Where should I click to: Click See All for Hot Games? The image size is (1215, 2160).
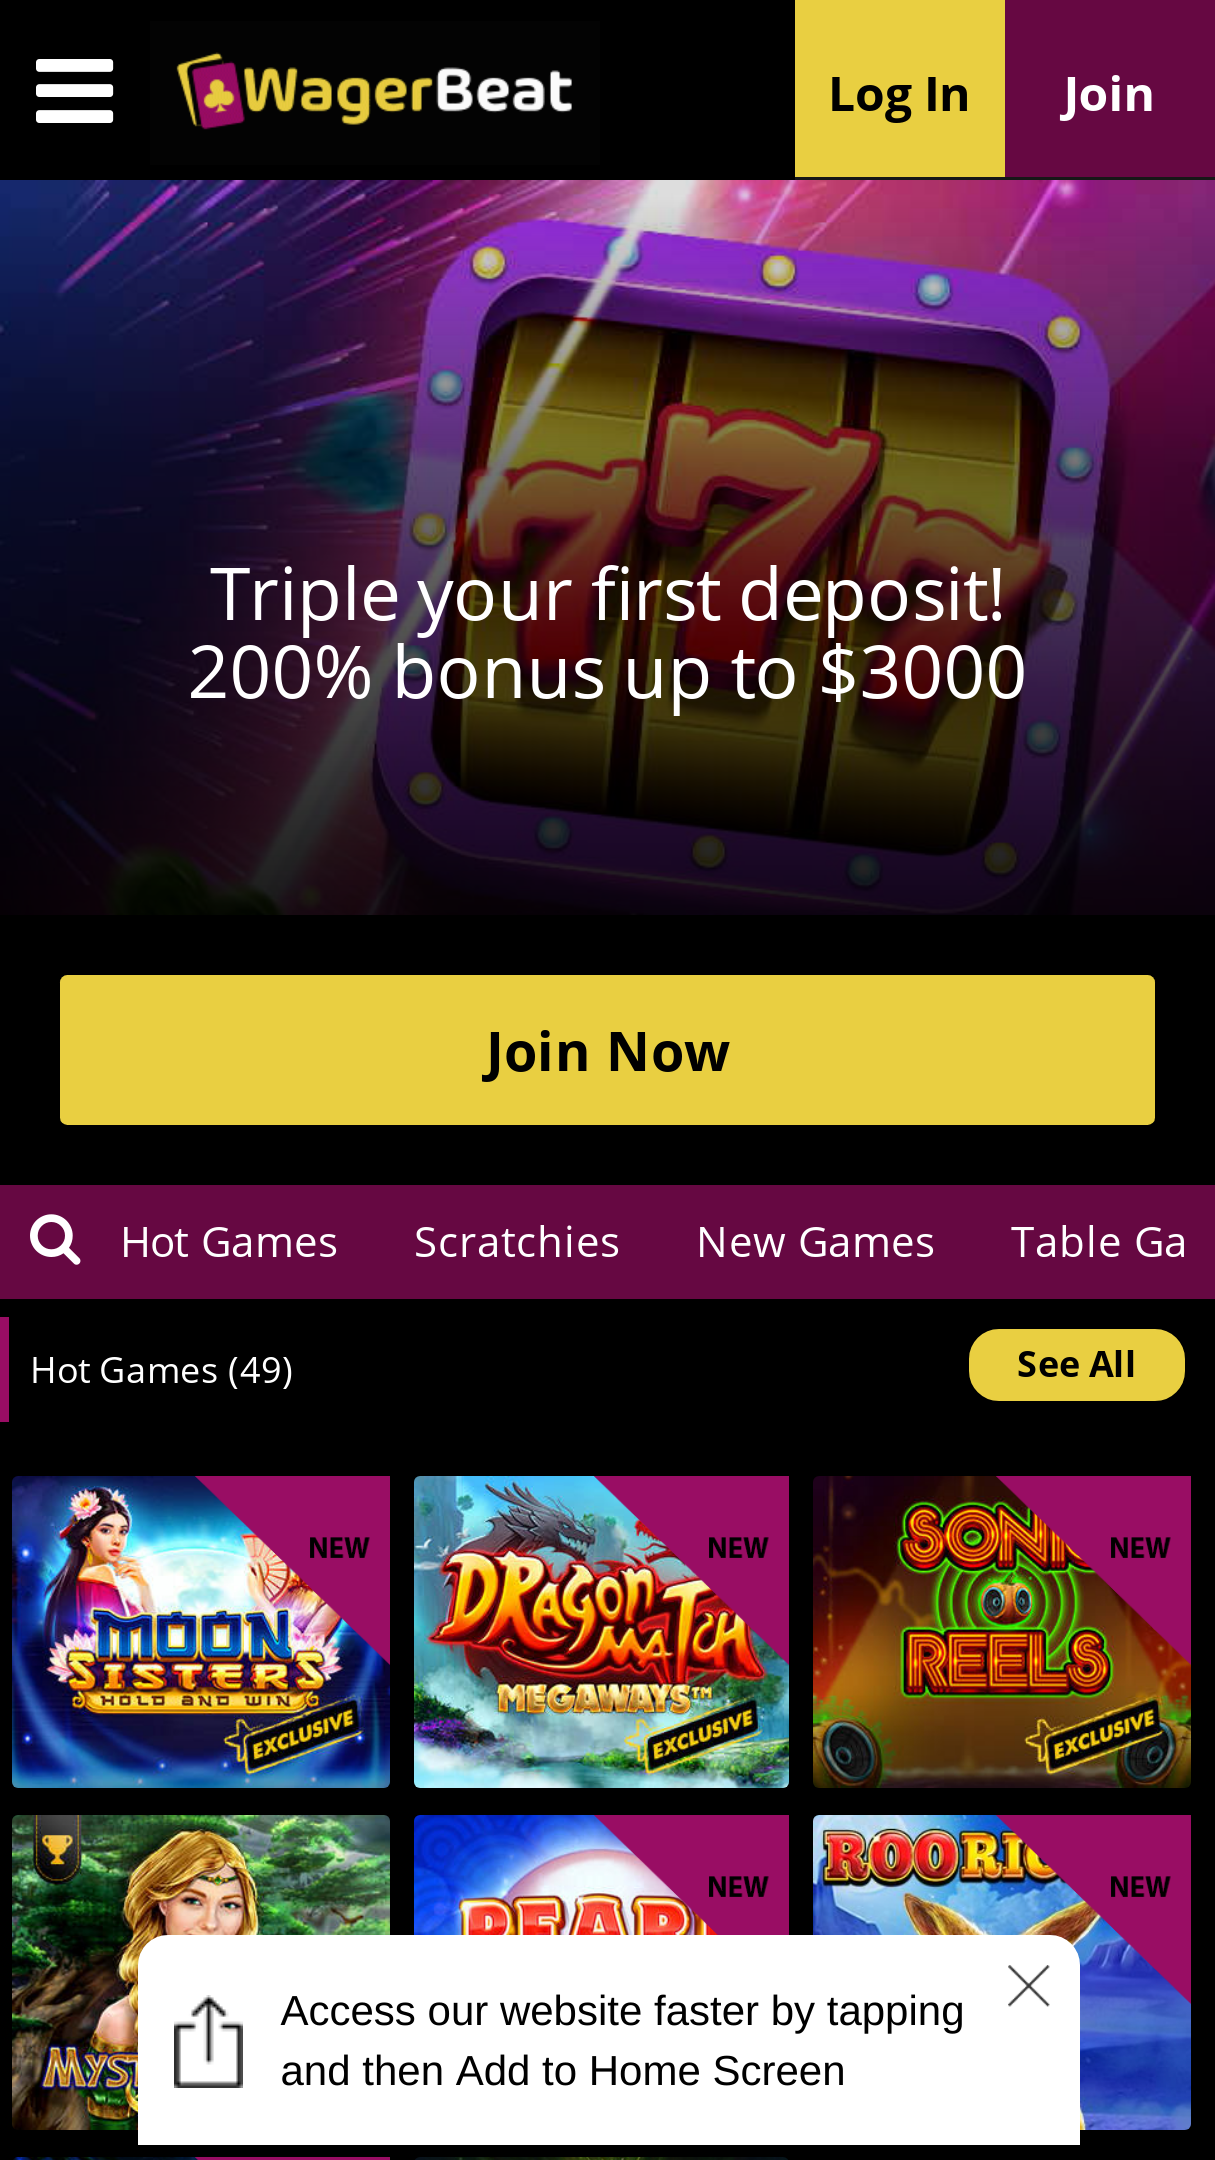1077,1365
